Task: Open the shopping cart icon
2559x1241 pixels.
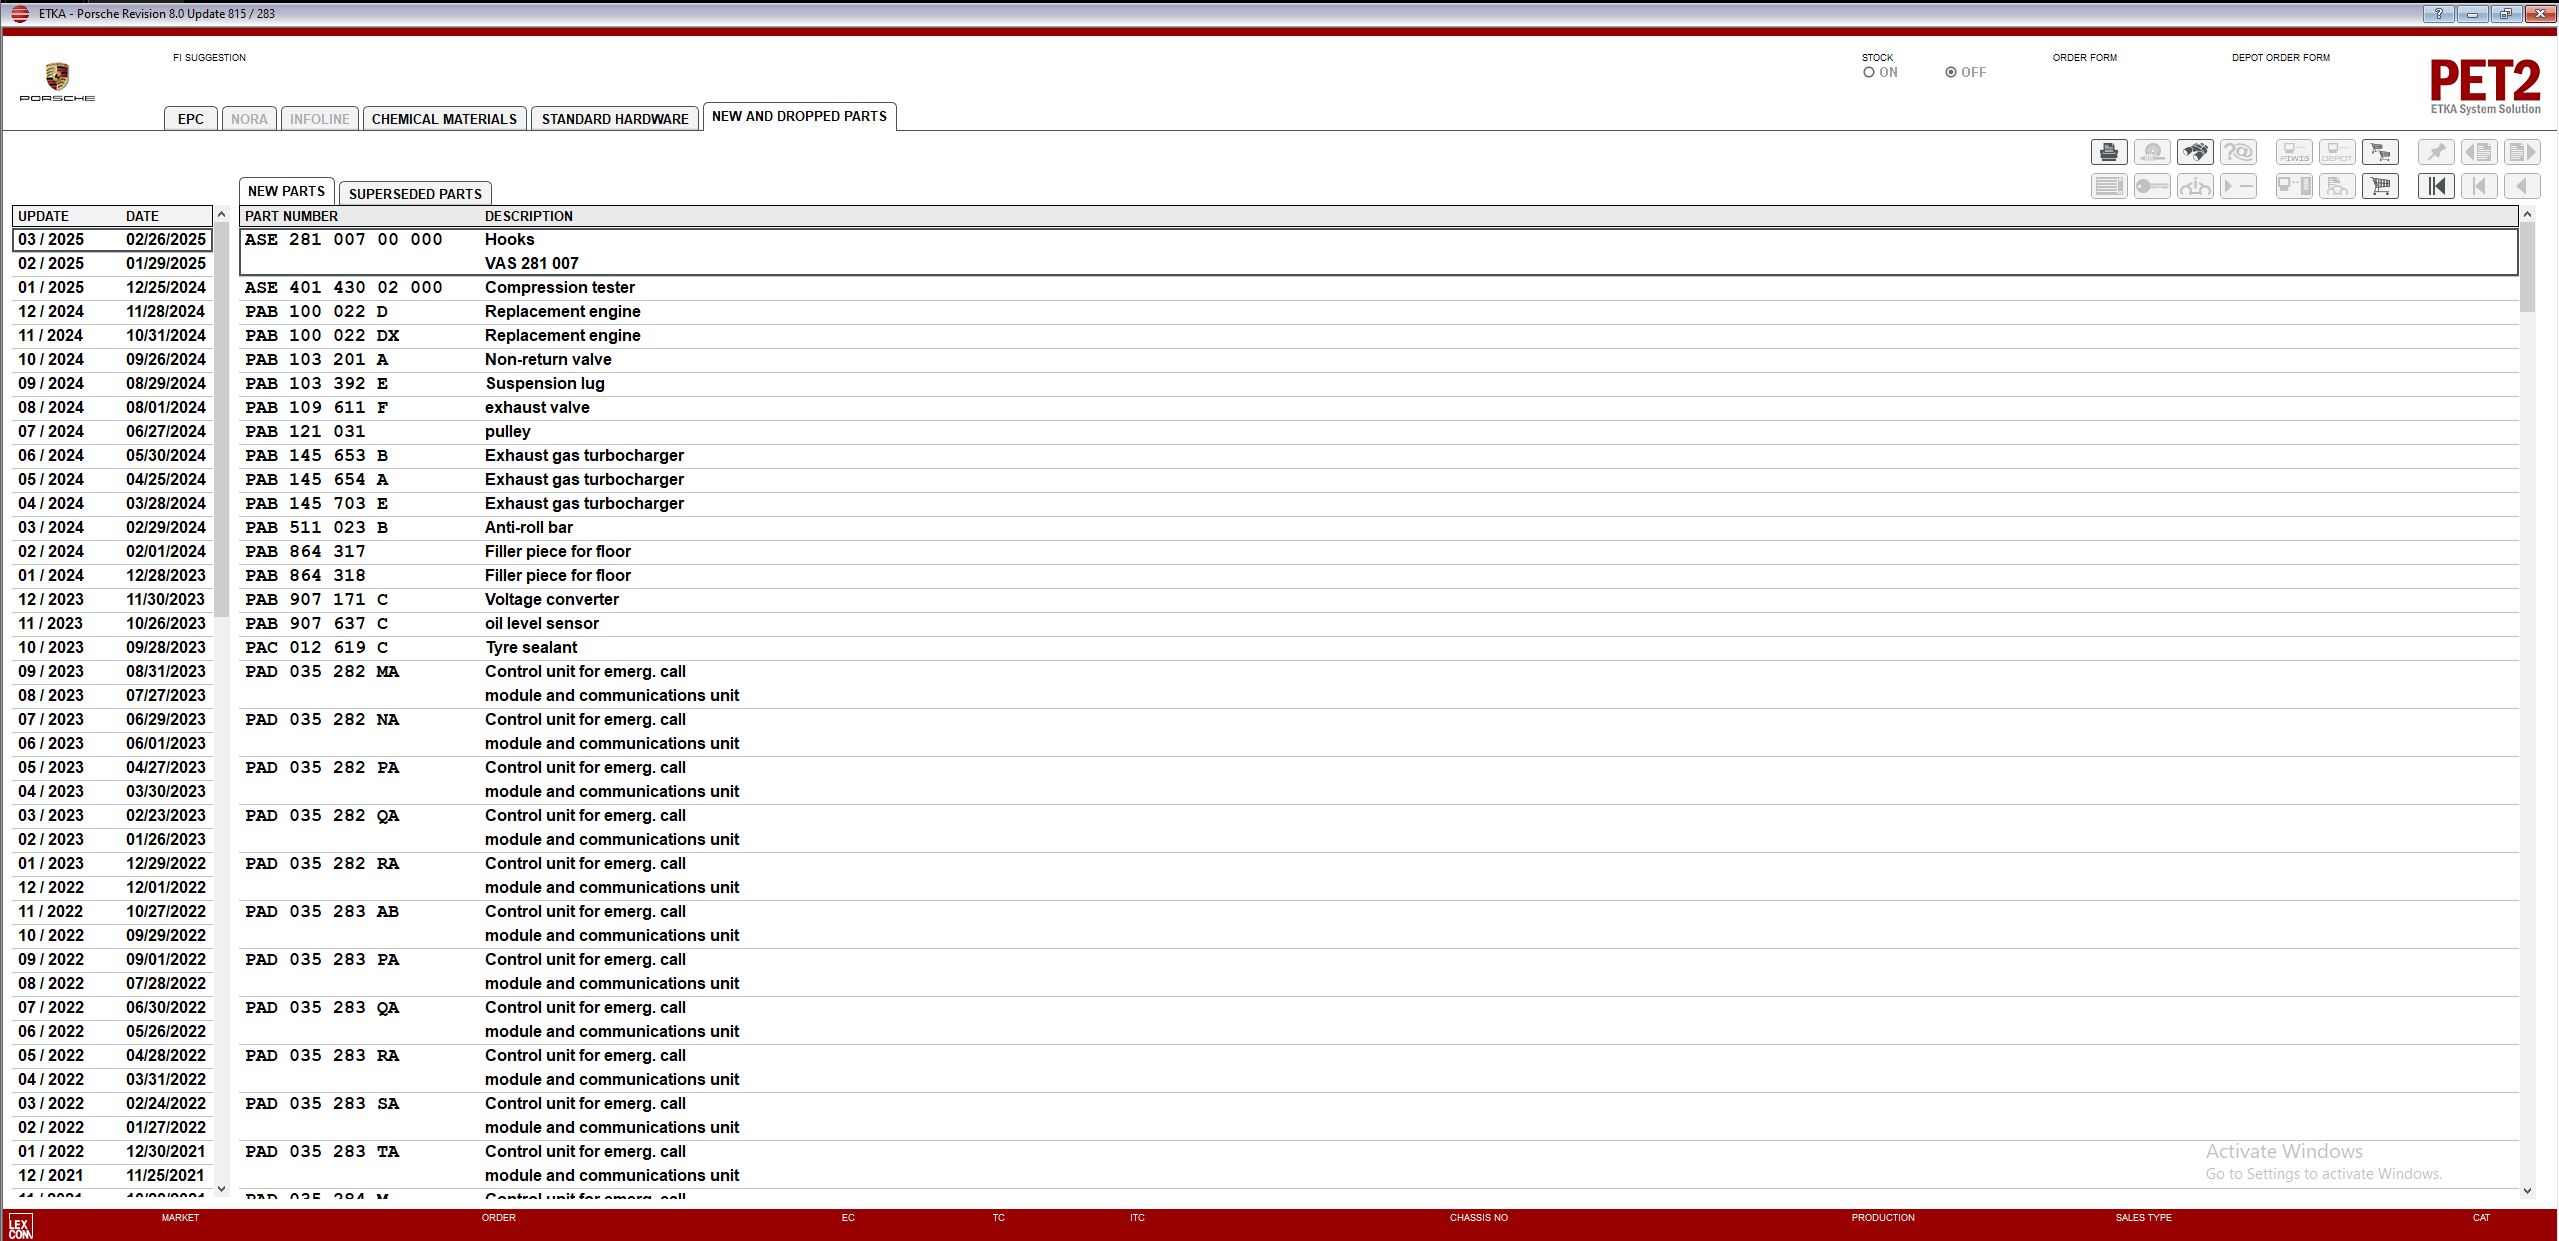Action: [2381, 186]
